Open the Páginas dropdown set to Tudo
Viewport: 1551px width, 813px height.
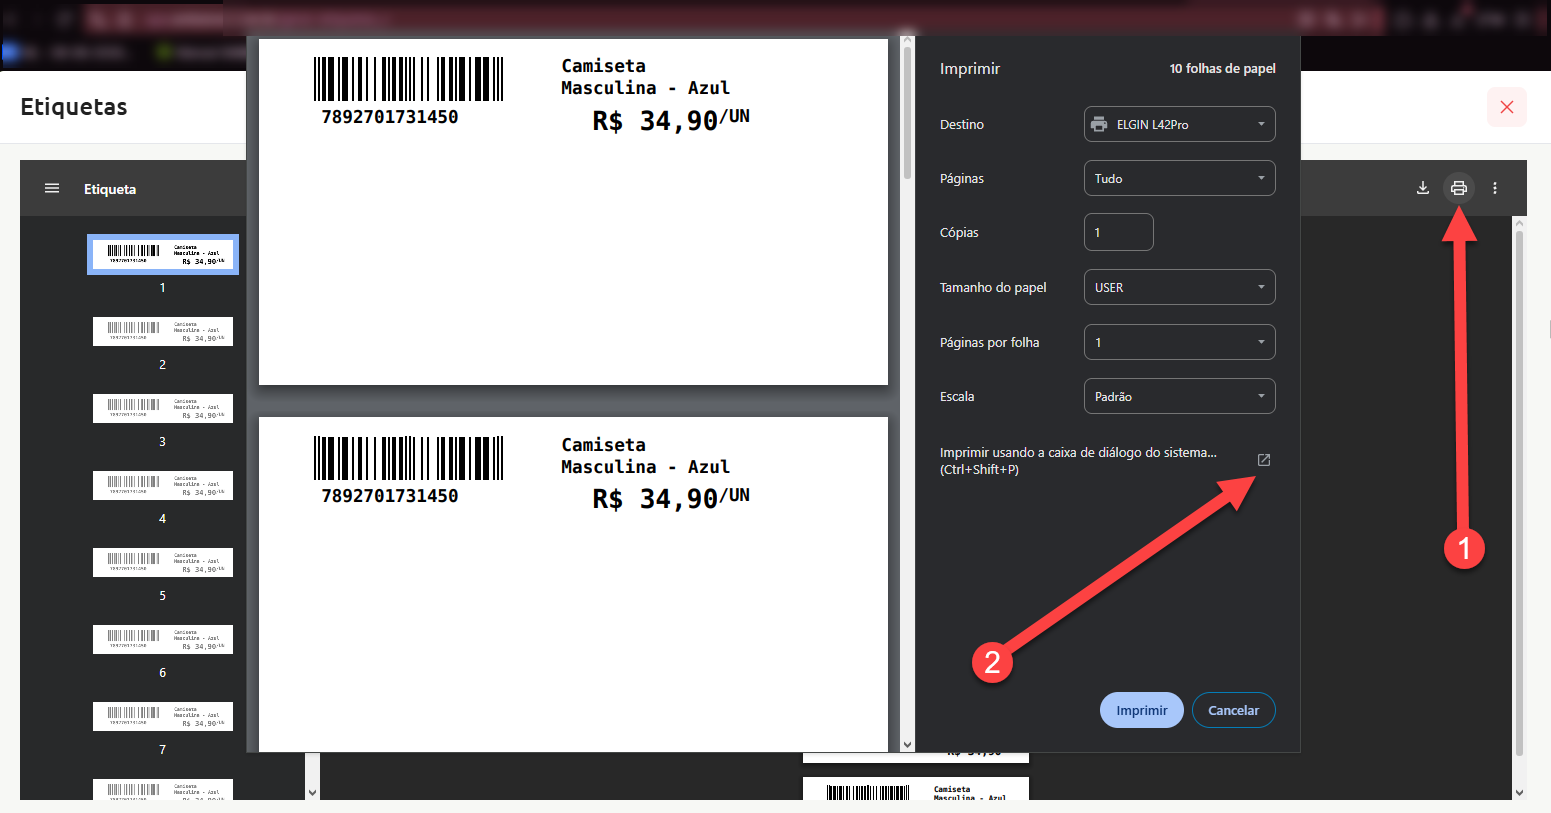point(1180,178)
